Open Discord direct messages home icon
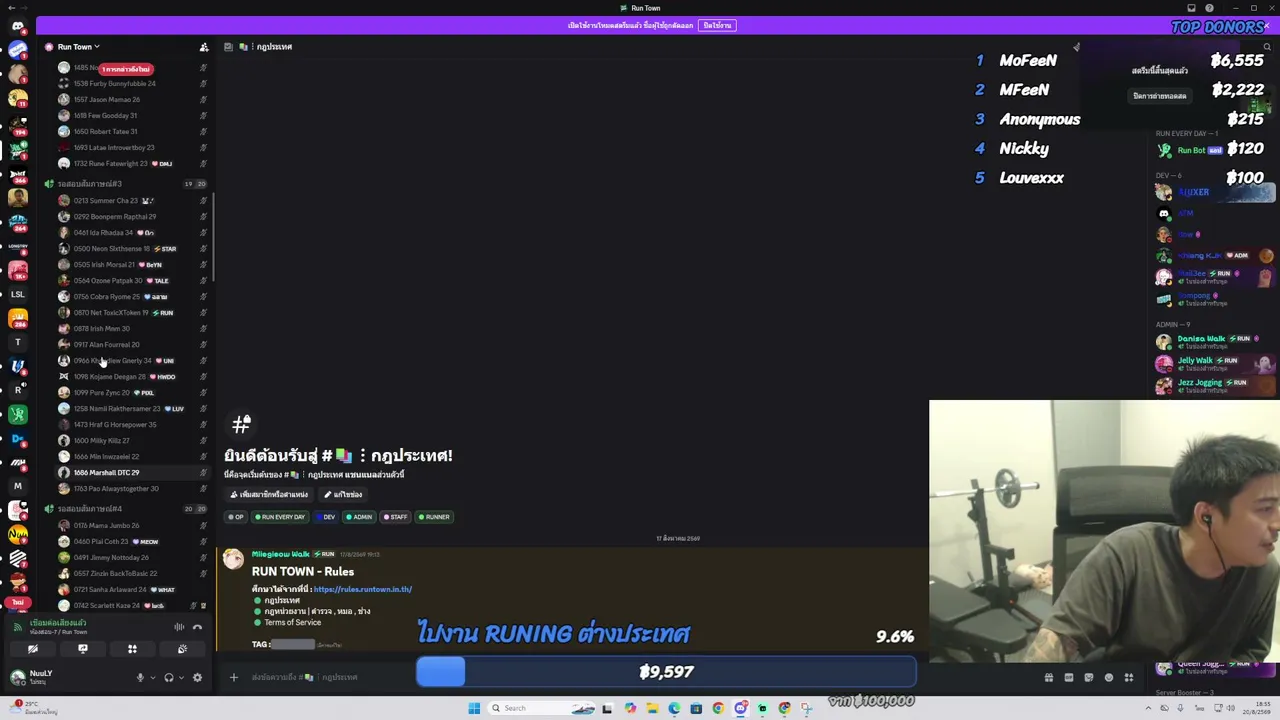The width and height of the screenshot is (1280, 720). pos(17,27)
